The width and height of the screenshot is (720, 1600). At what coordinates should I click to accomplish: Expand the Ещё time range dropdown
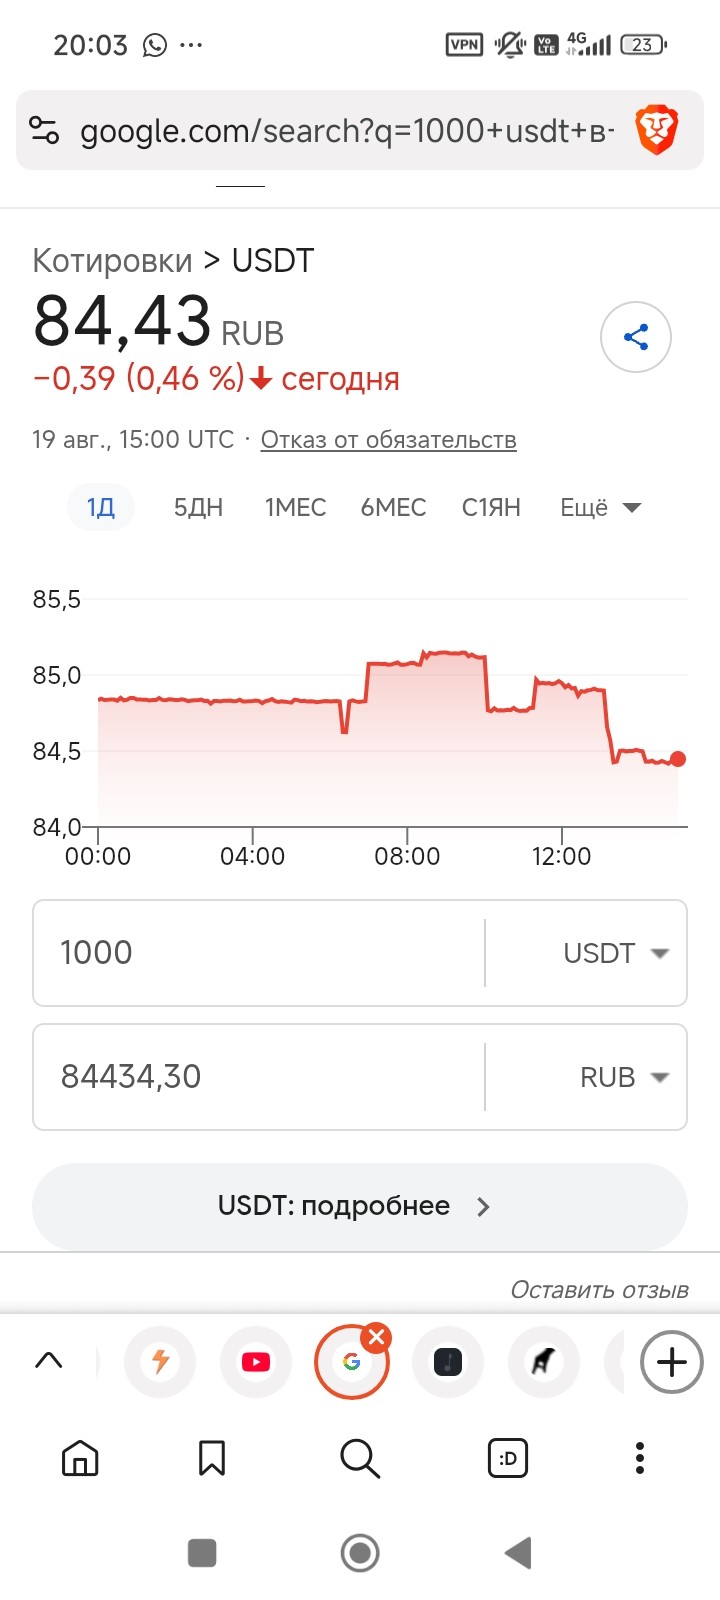tap(600, 508)
